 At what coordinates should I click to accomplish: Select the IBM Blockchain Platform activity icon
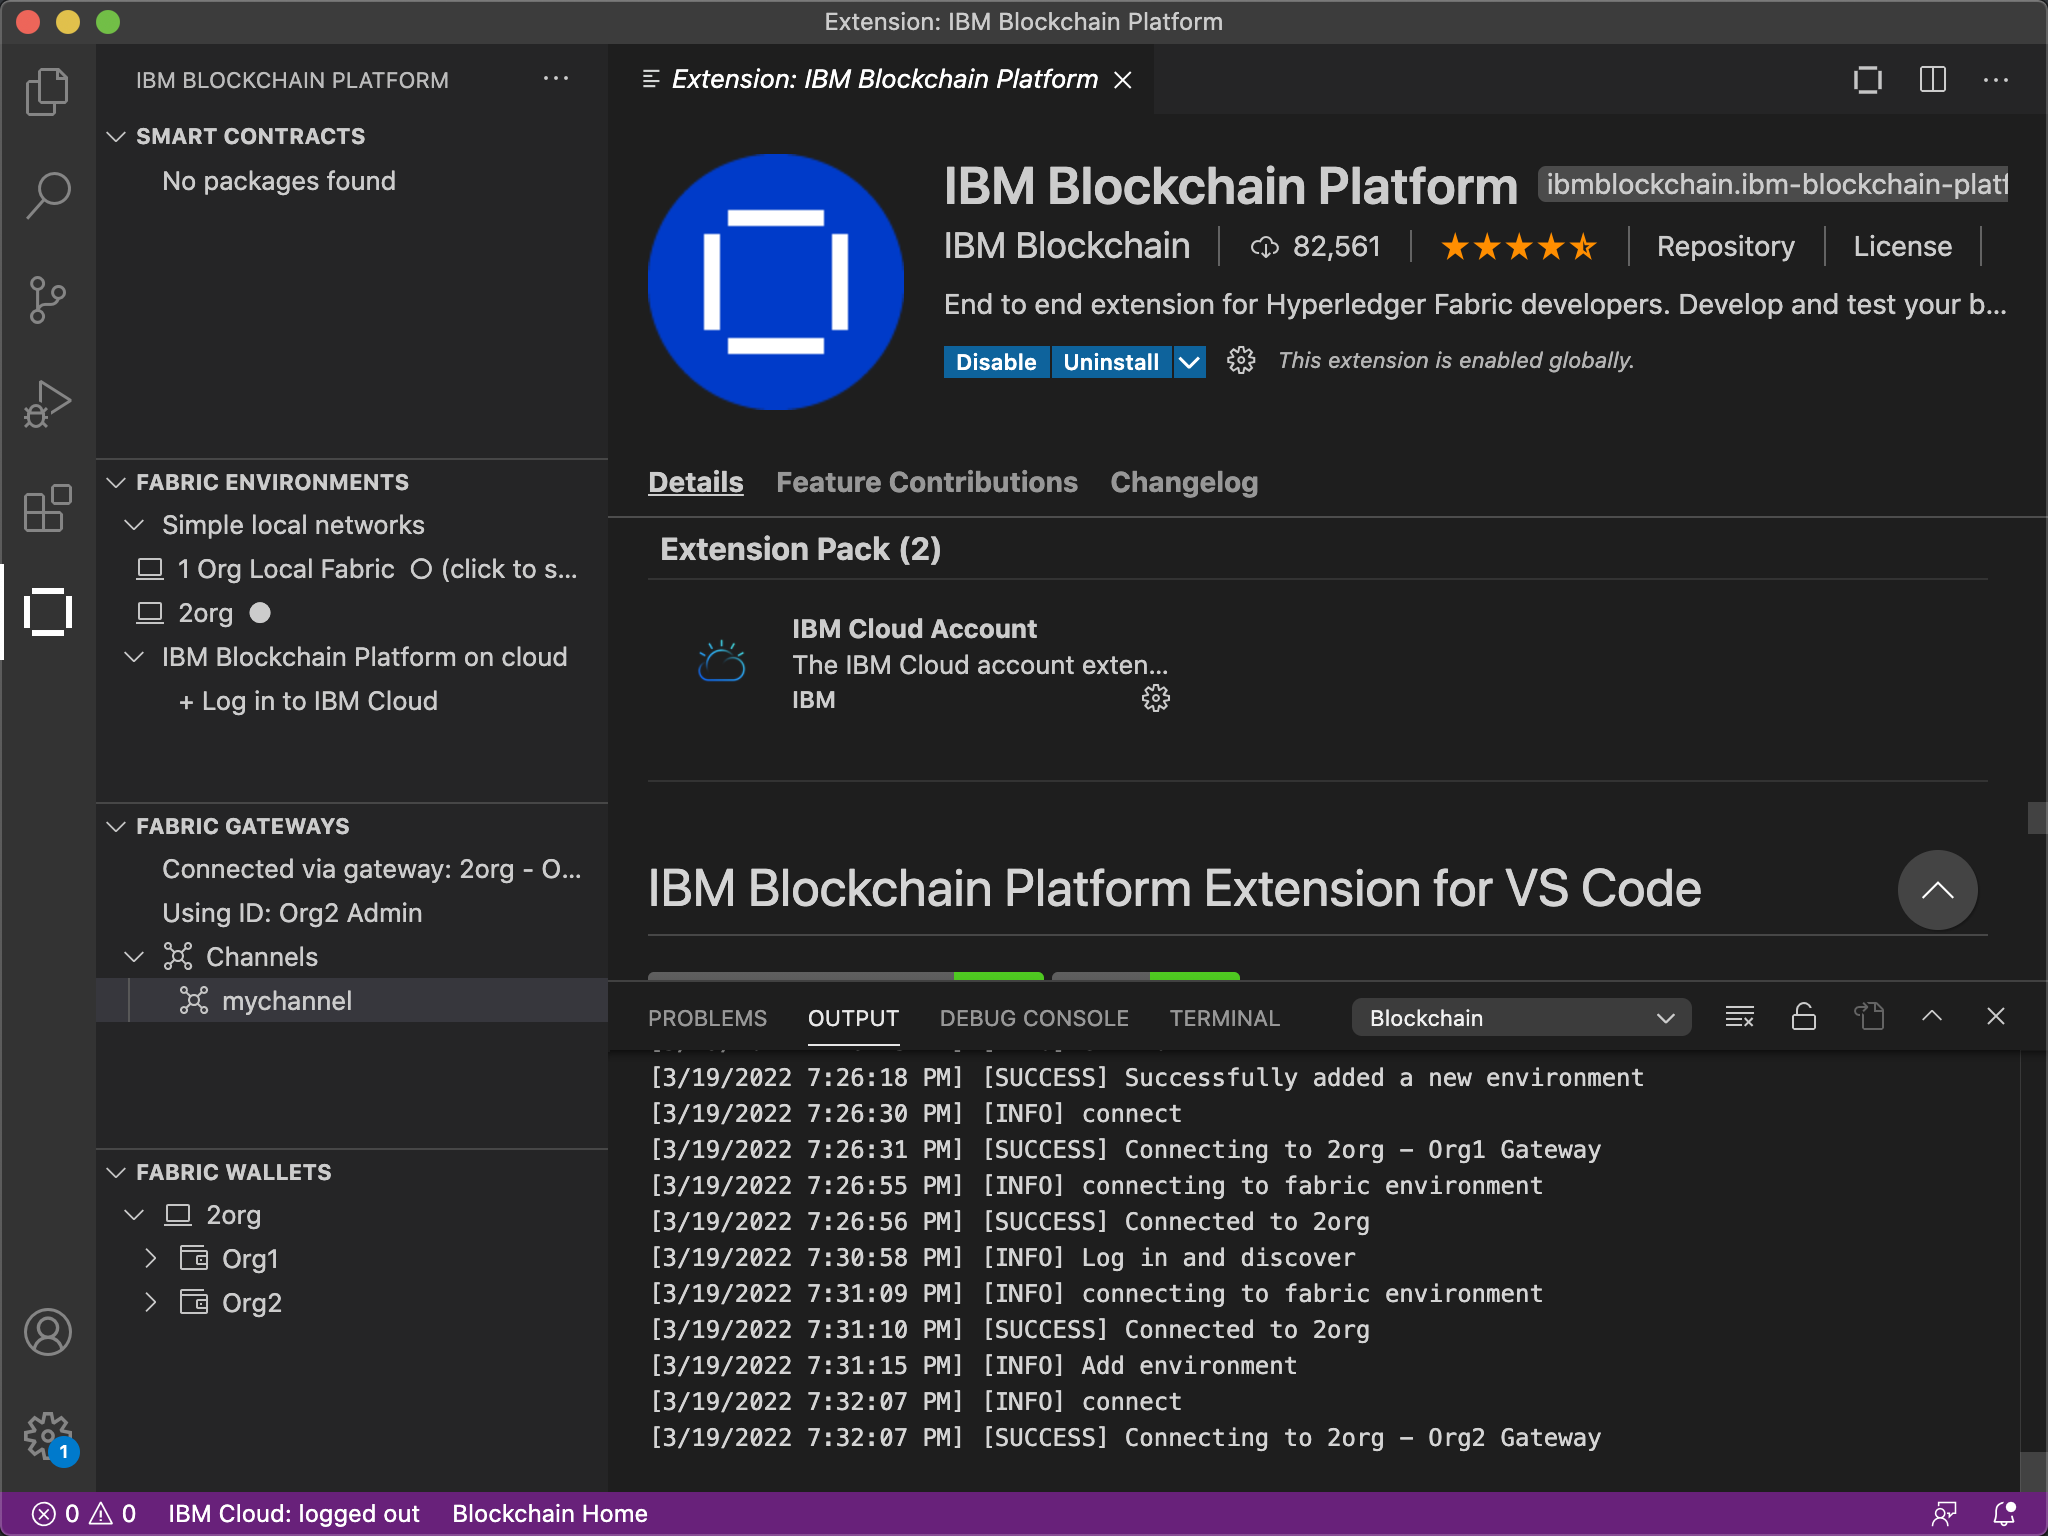click(x=47, y=612)
